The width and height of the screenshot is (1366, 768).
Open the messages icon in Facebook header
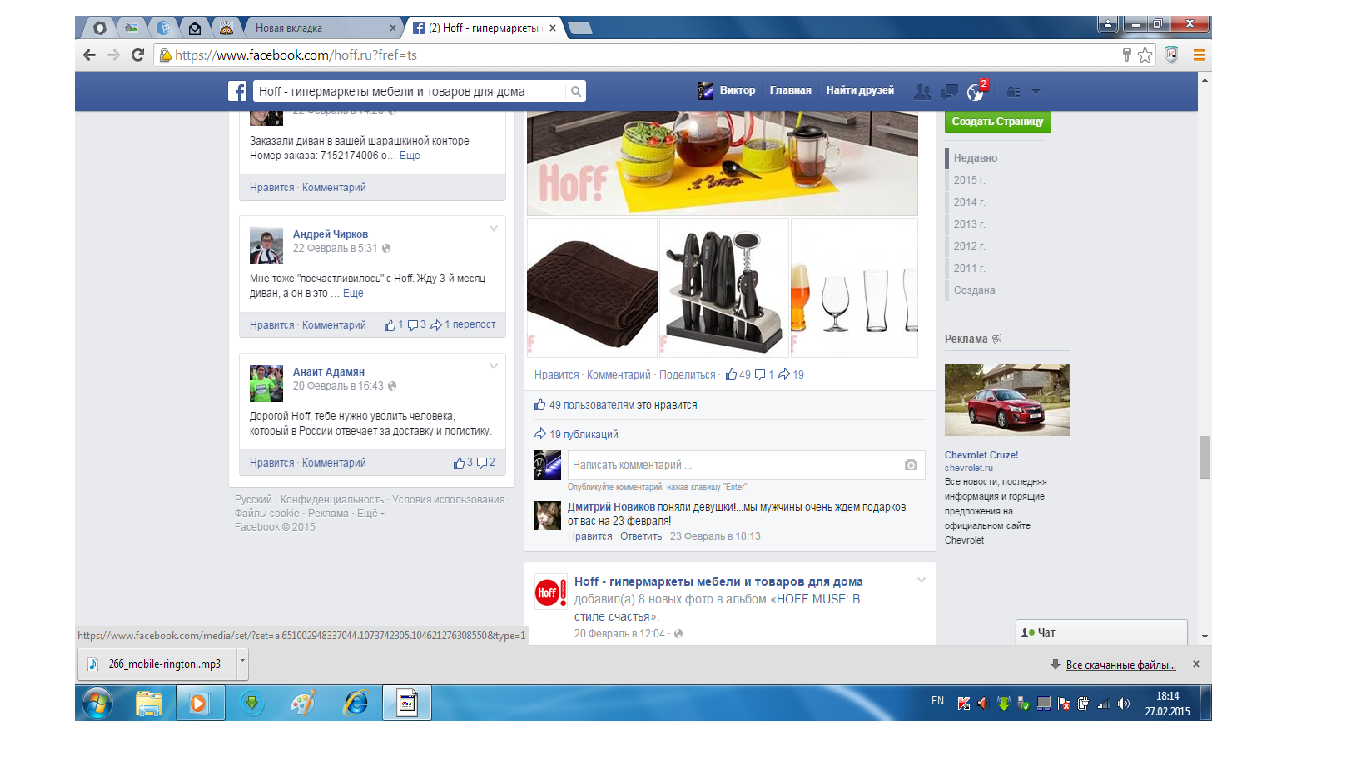click(949, 91)
